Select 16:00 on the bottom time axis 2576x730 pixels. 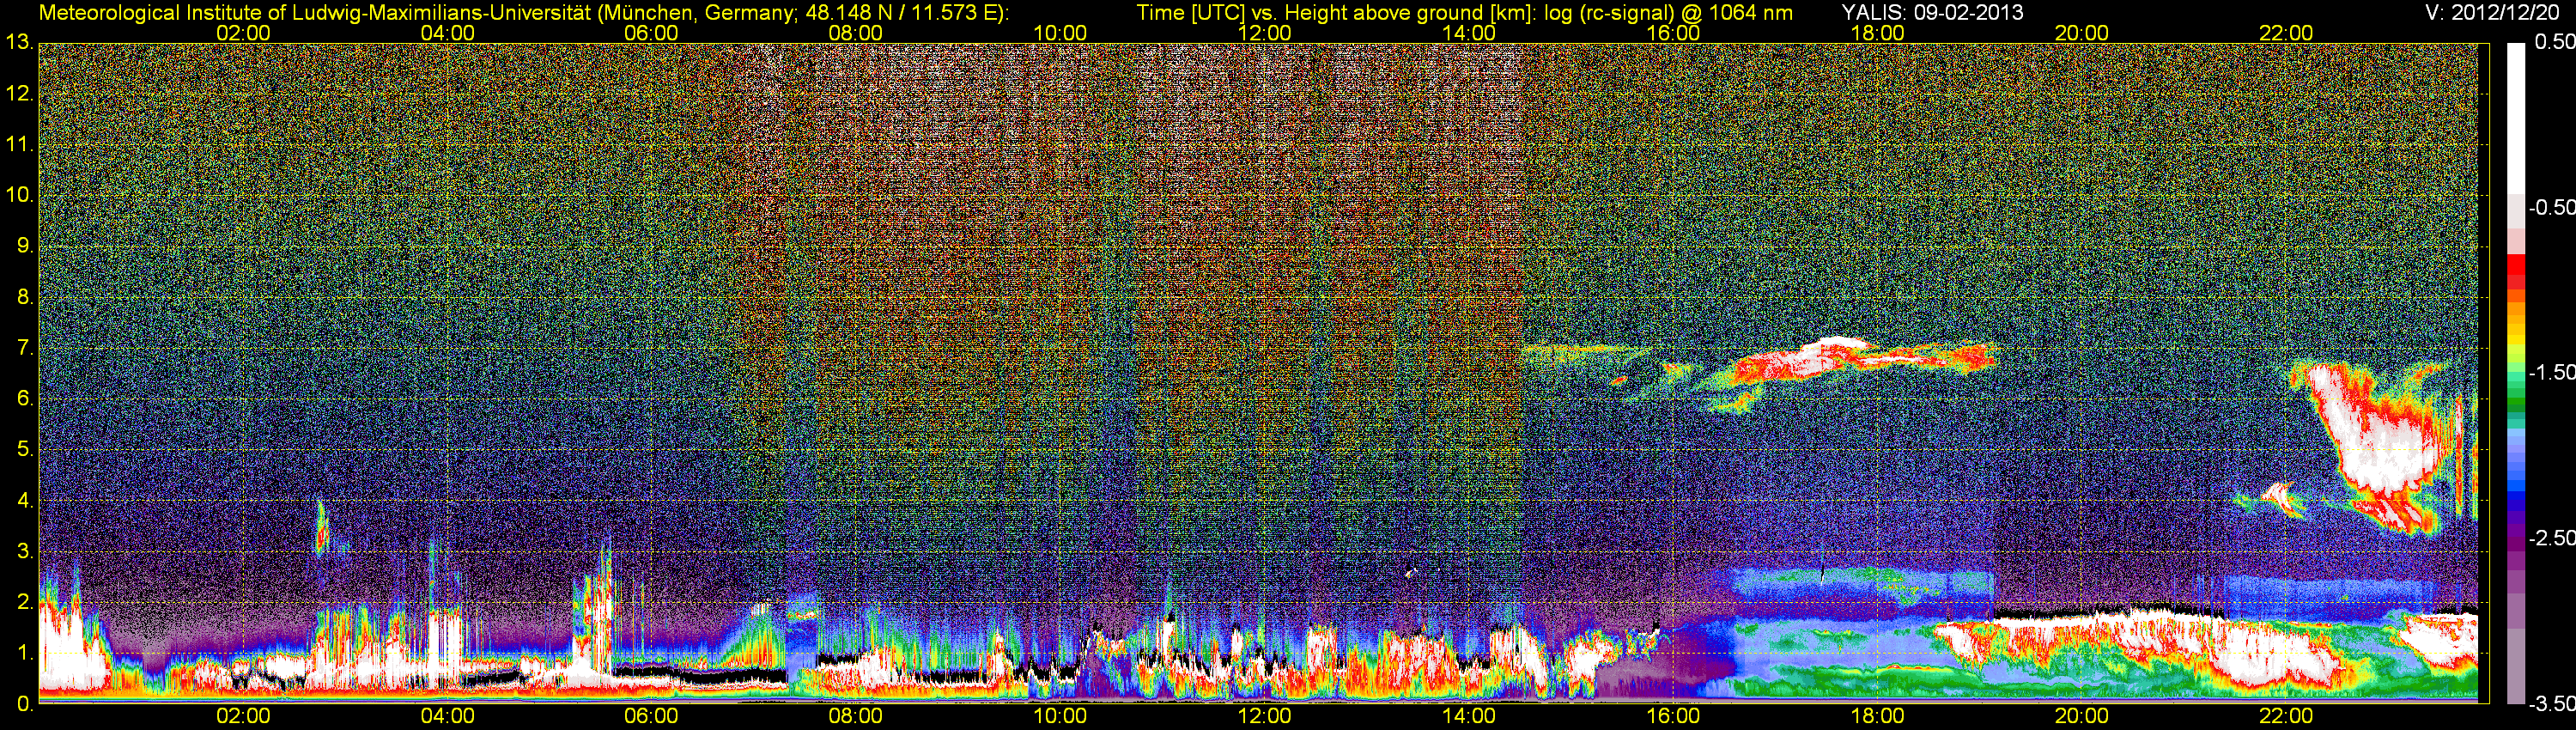coord(1673,716)
